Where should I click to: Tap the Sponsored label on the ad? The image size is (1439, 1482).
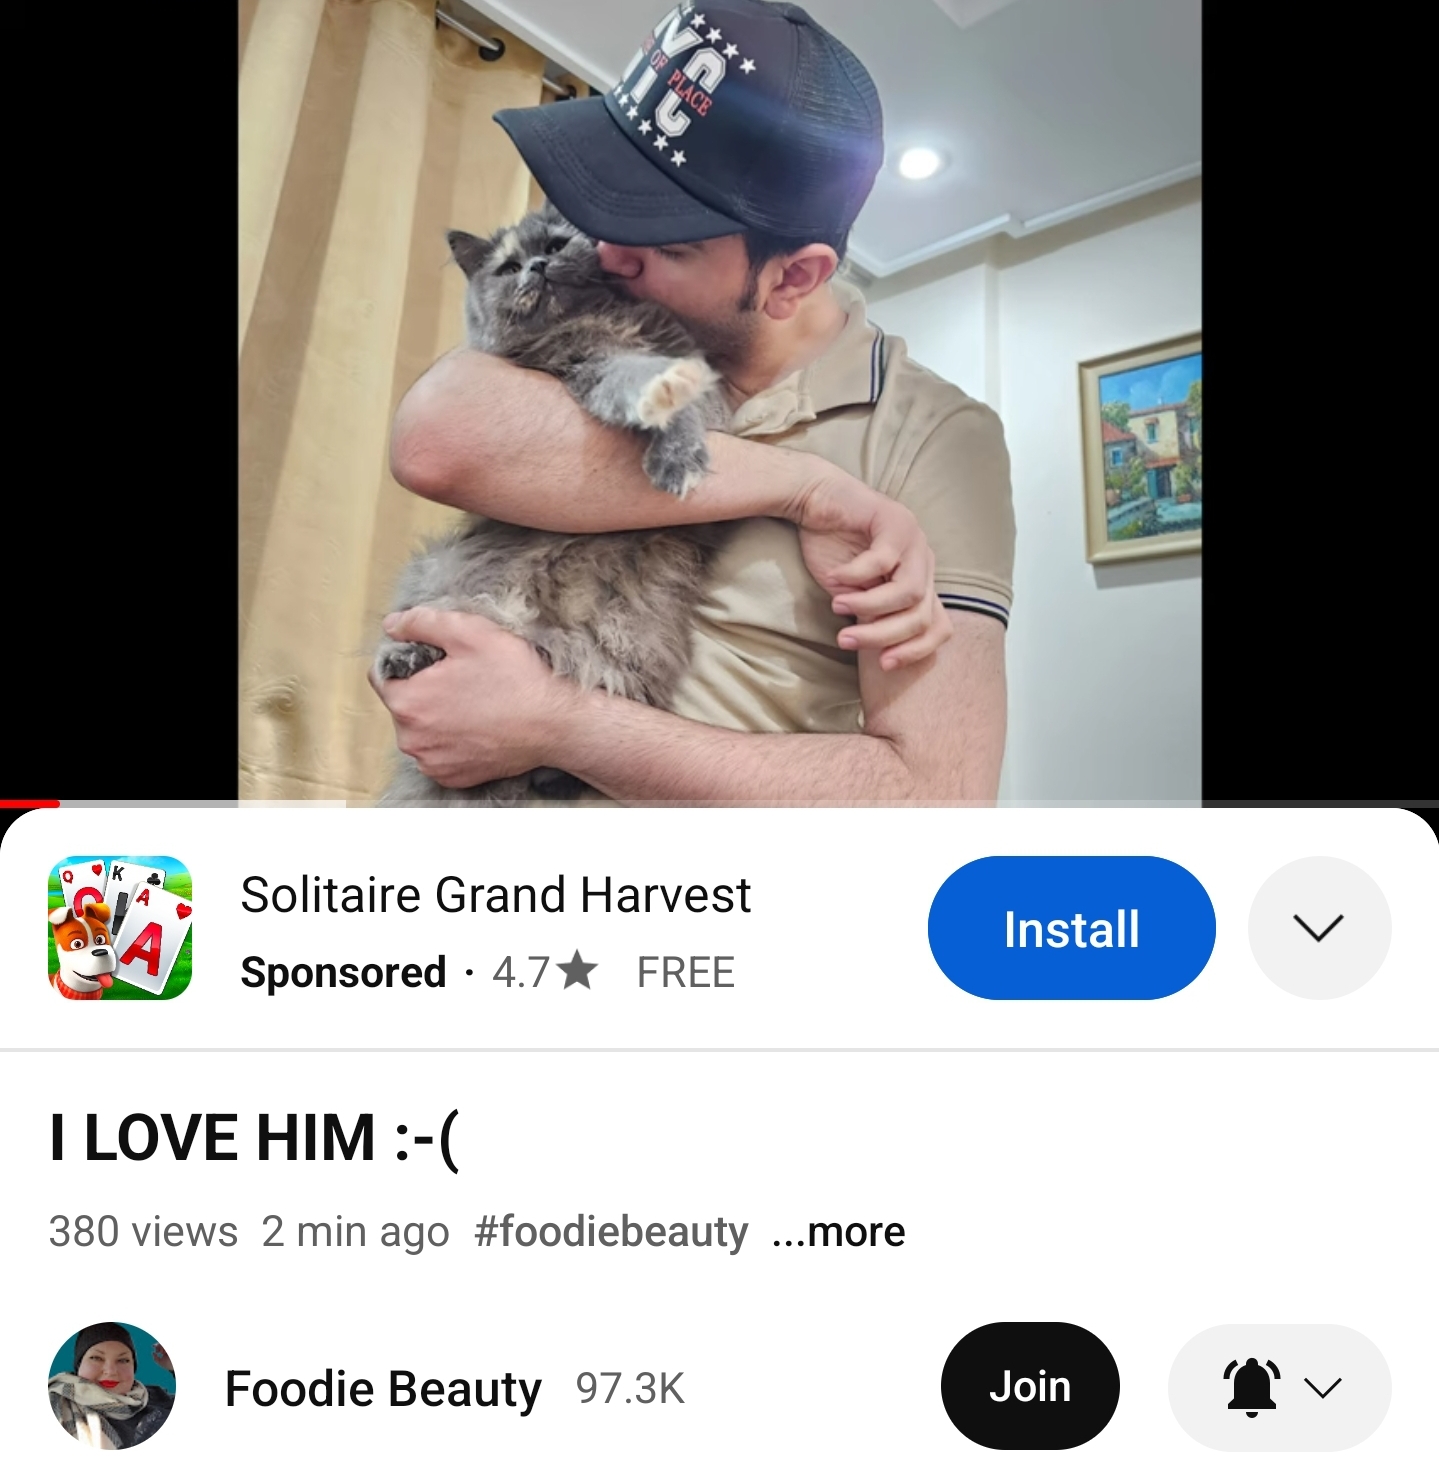(343, 972)
